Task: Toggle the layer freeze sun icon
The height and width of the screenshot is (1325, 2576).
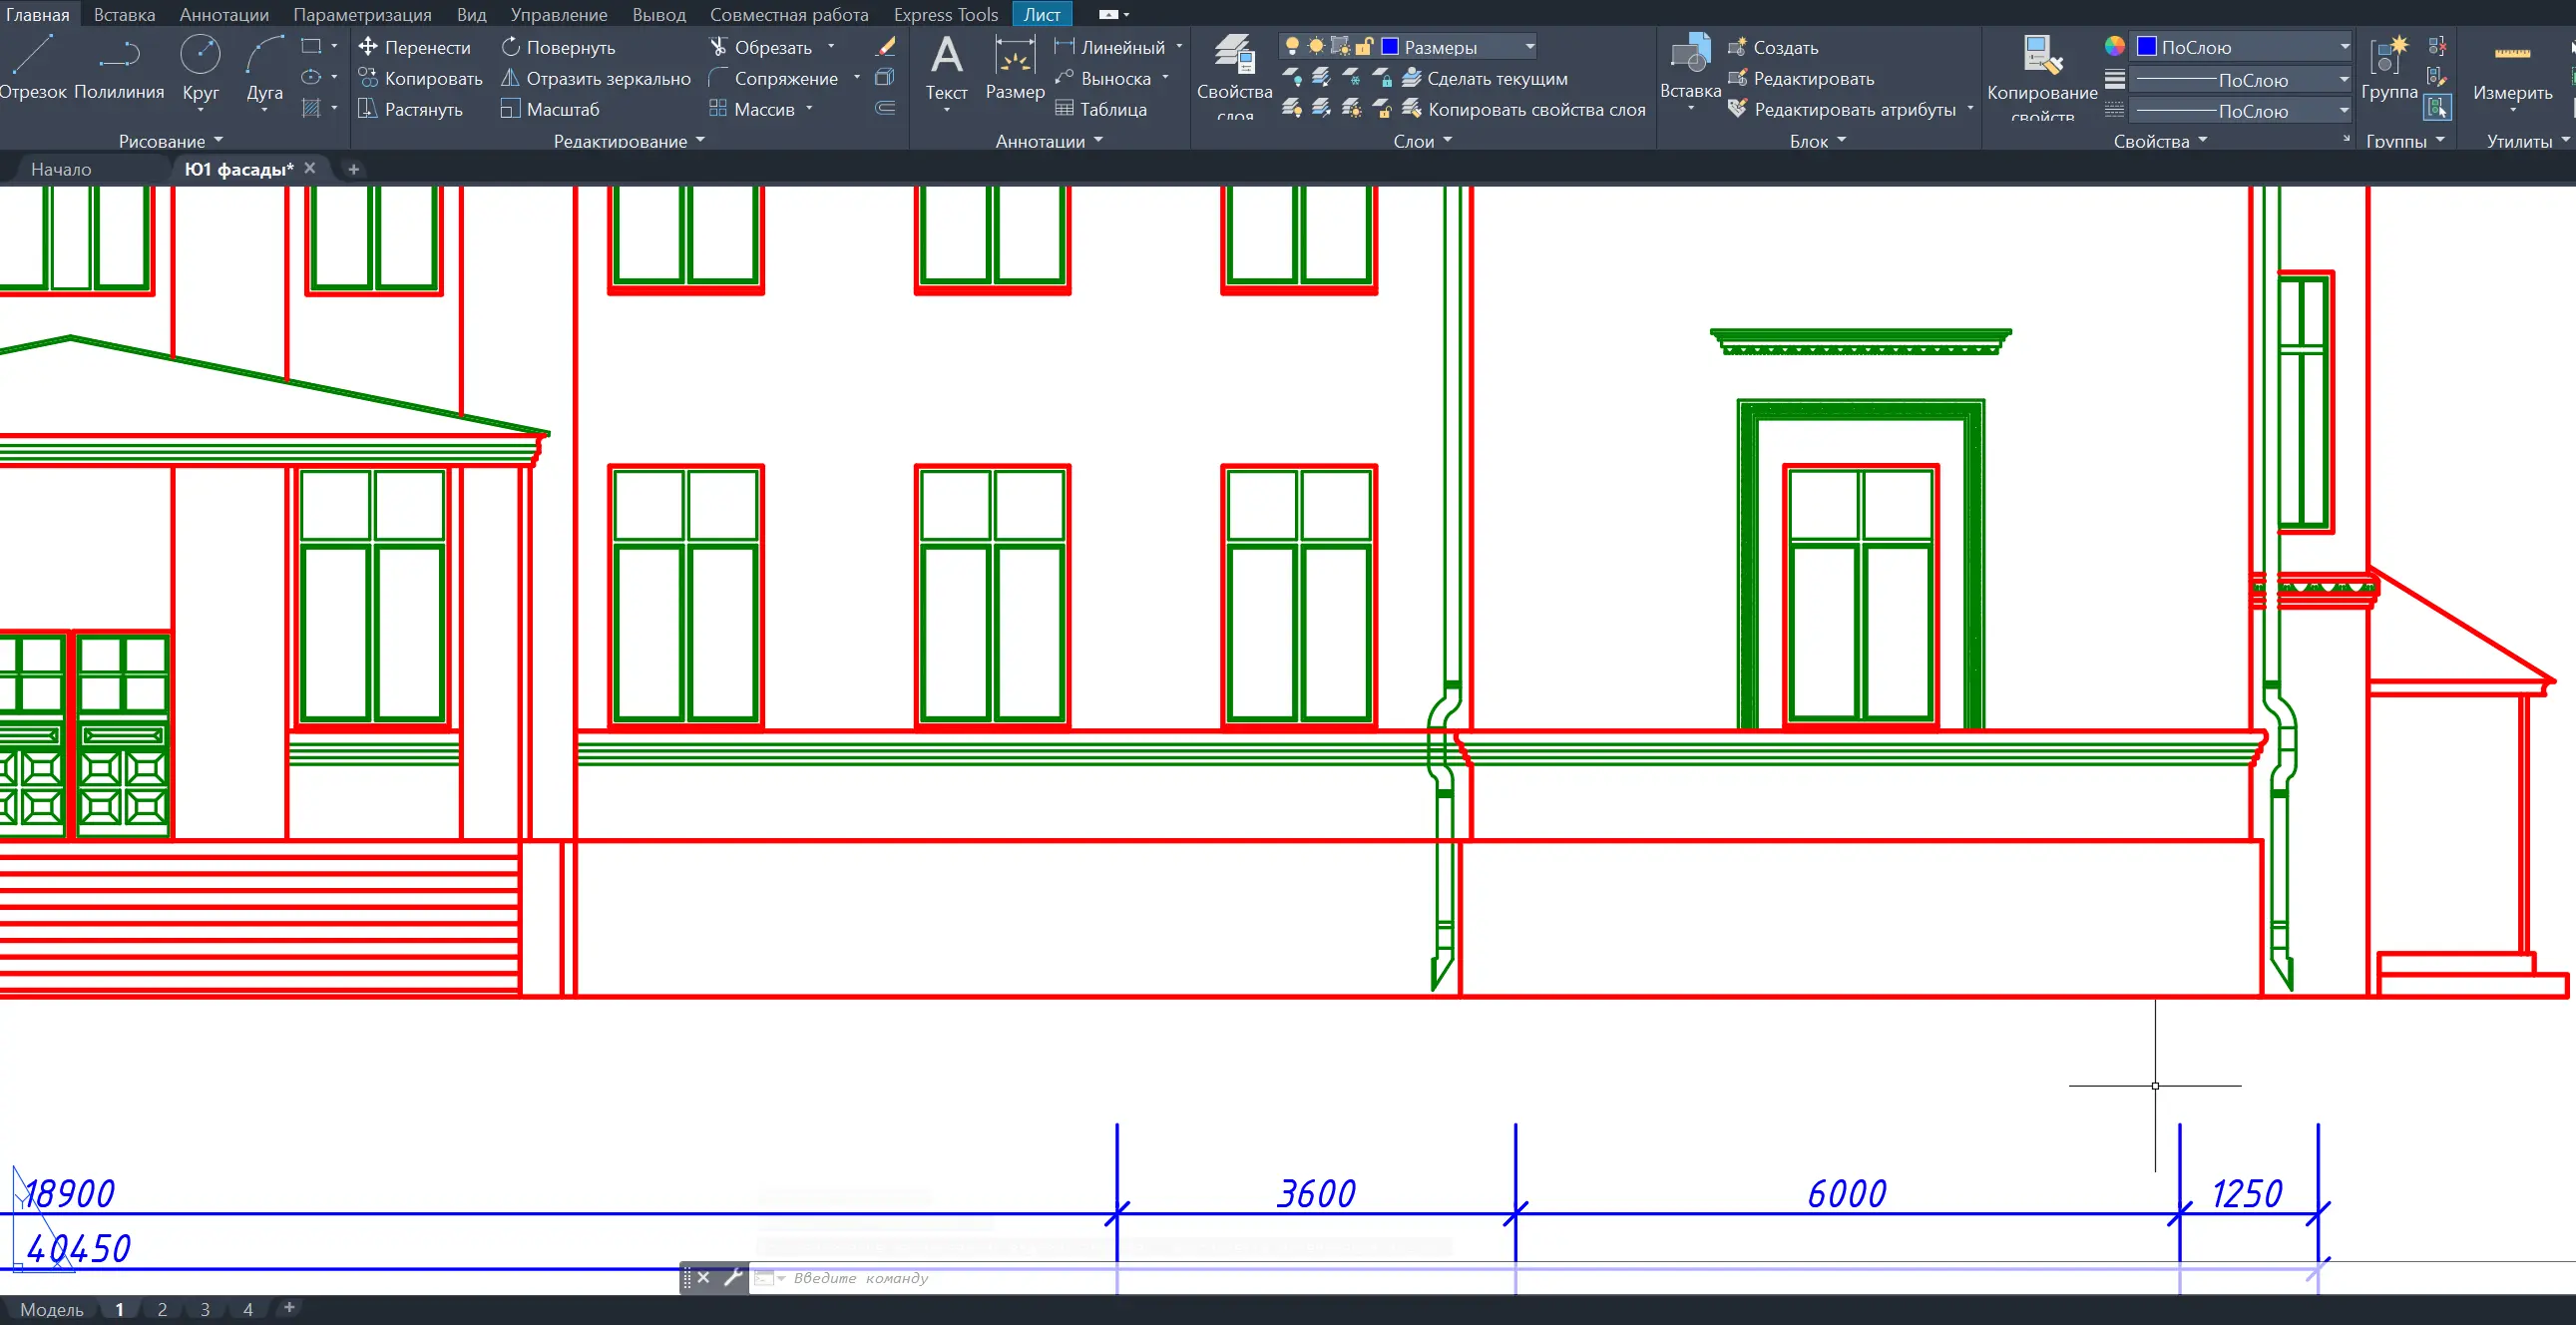Action: pyautogui.click(x=1316, y=46)
